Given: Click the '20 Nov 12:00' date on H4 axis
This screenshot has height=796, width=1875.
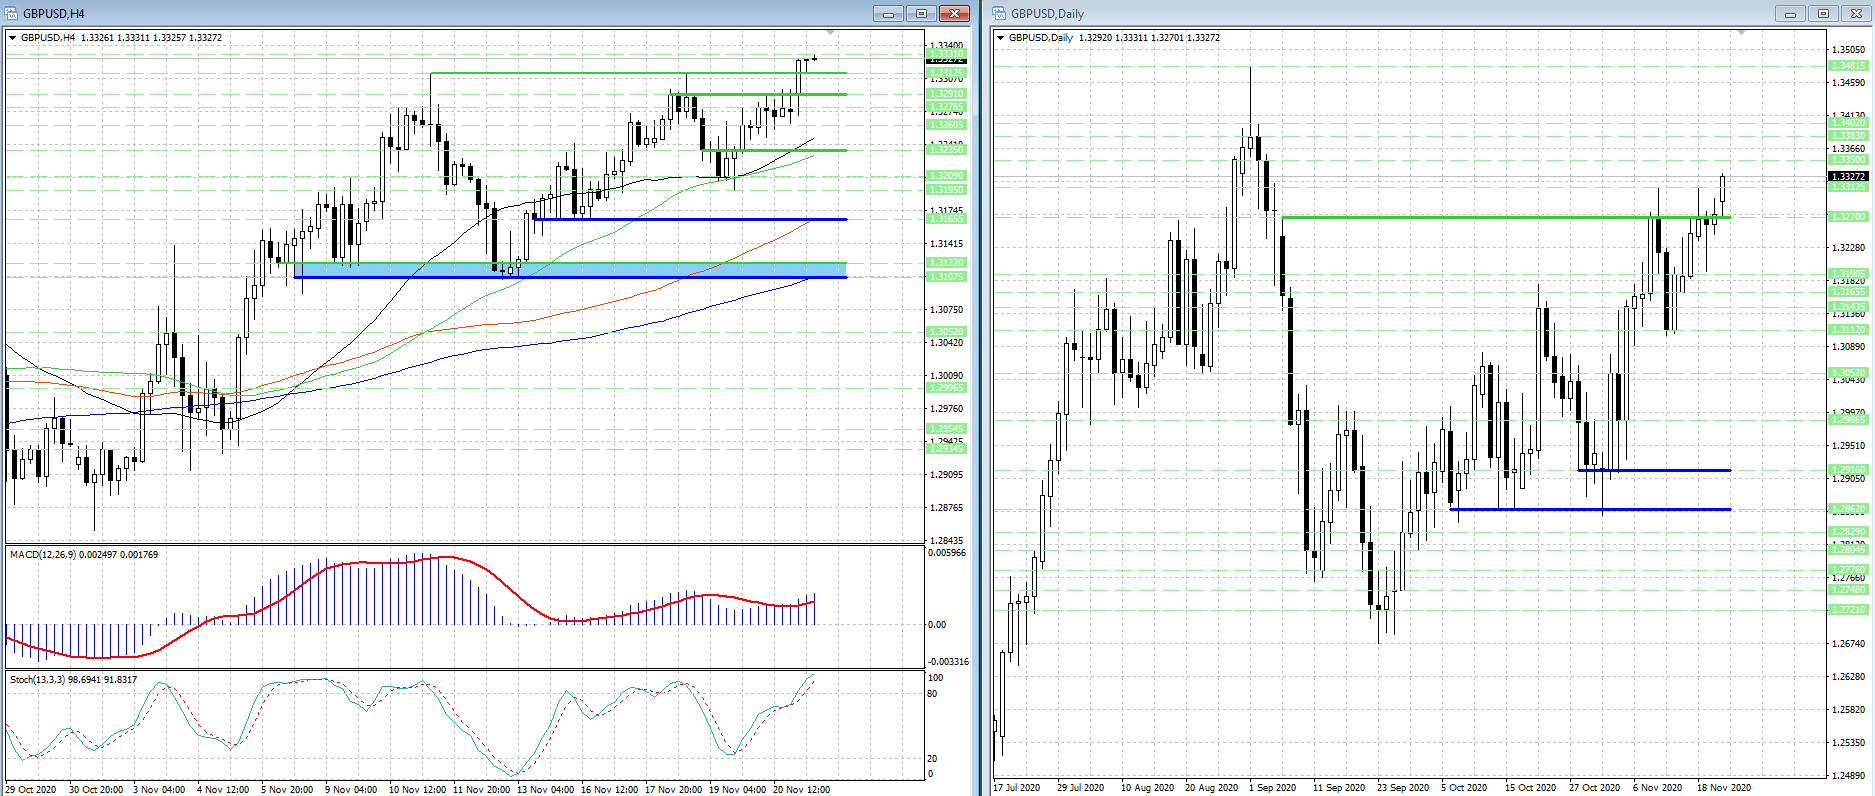Looking at the screenshot, I should [801, 789].
